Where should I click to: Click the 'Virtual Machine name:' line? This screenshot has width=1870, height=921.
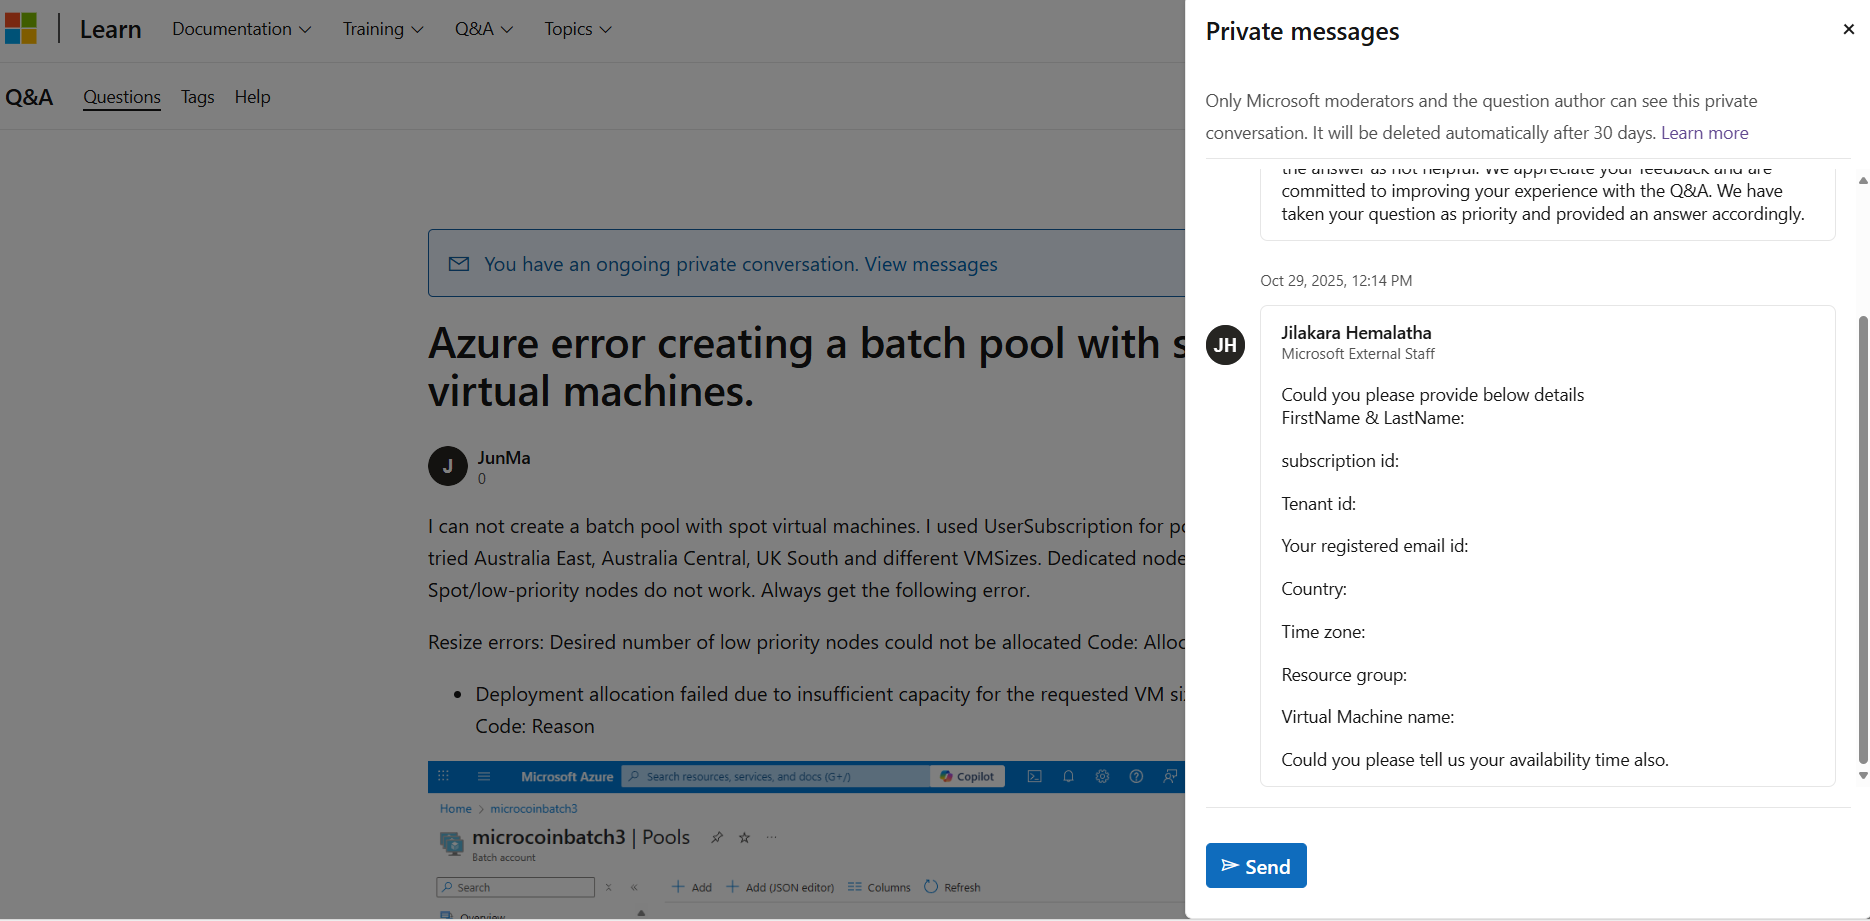click(x=1368, y=717)
